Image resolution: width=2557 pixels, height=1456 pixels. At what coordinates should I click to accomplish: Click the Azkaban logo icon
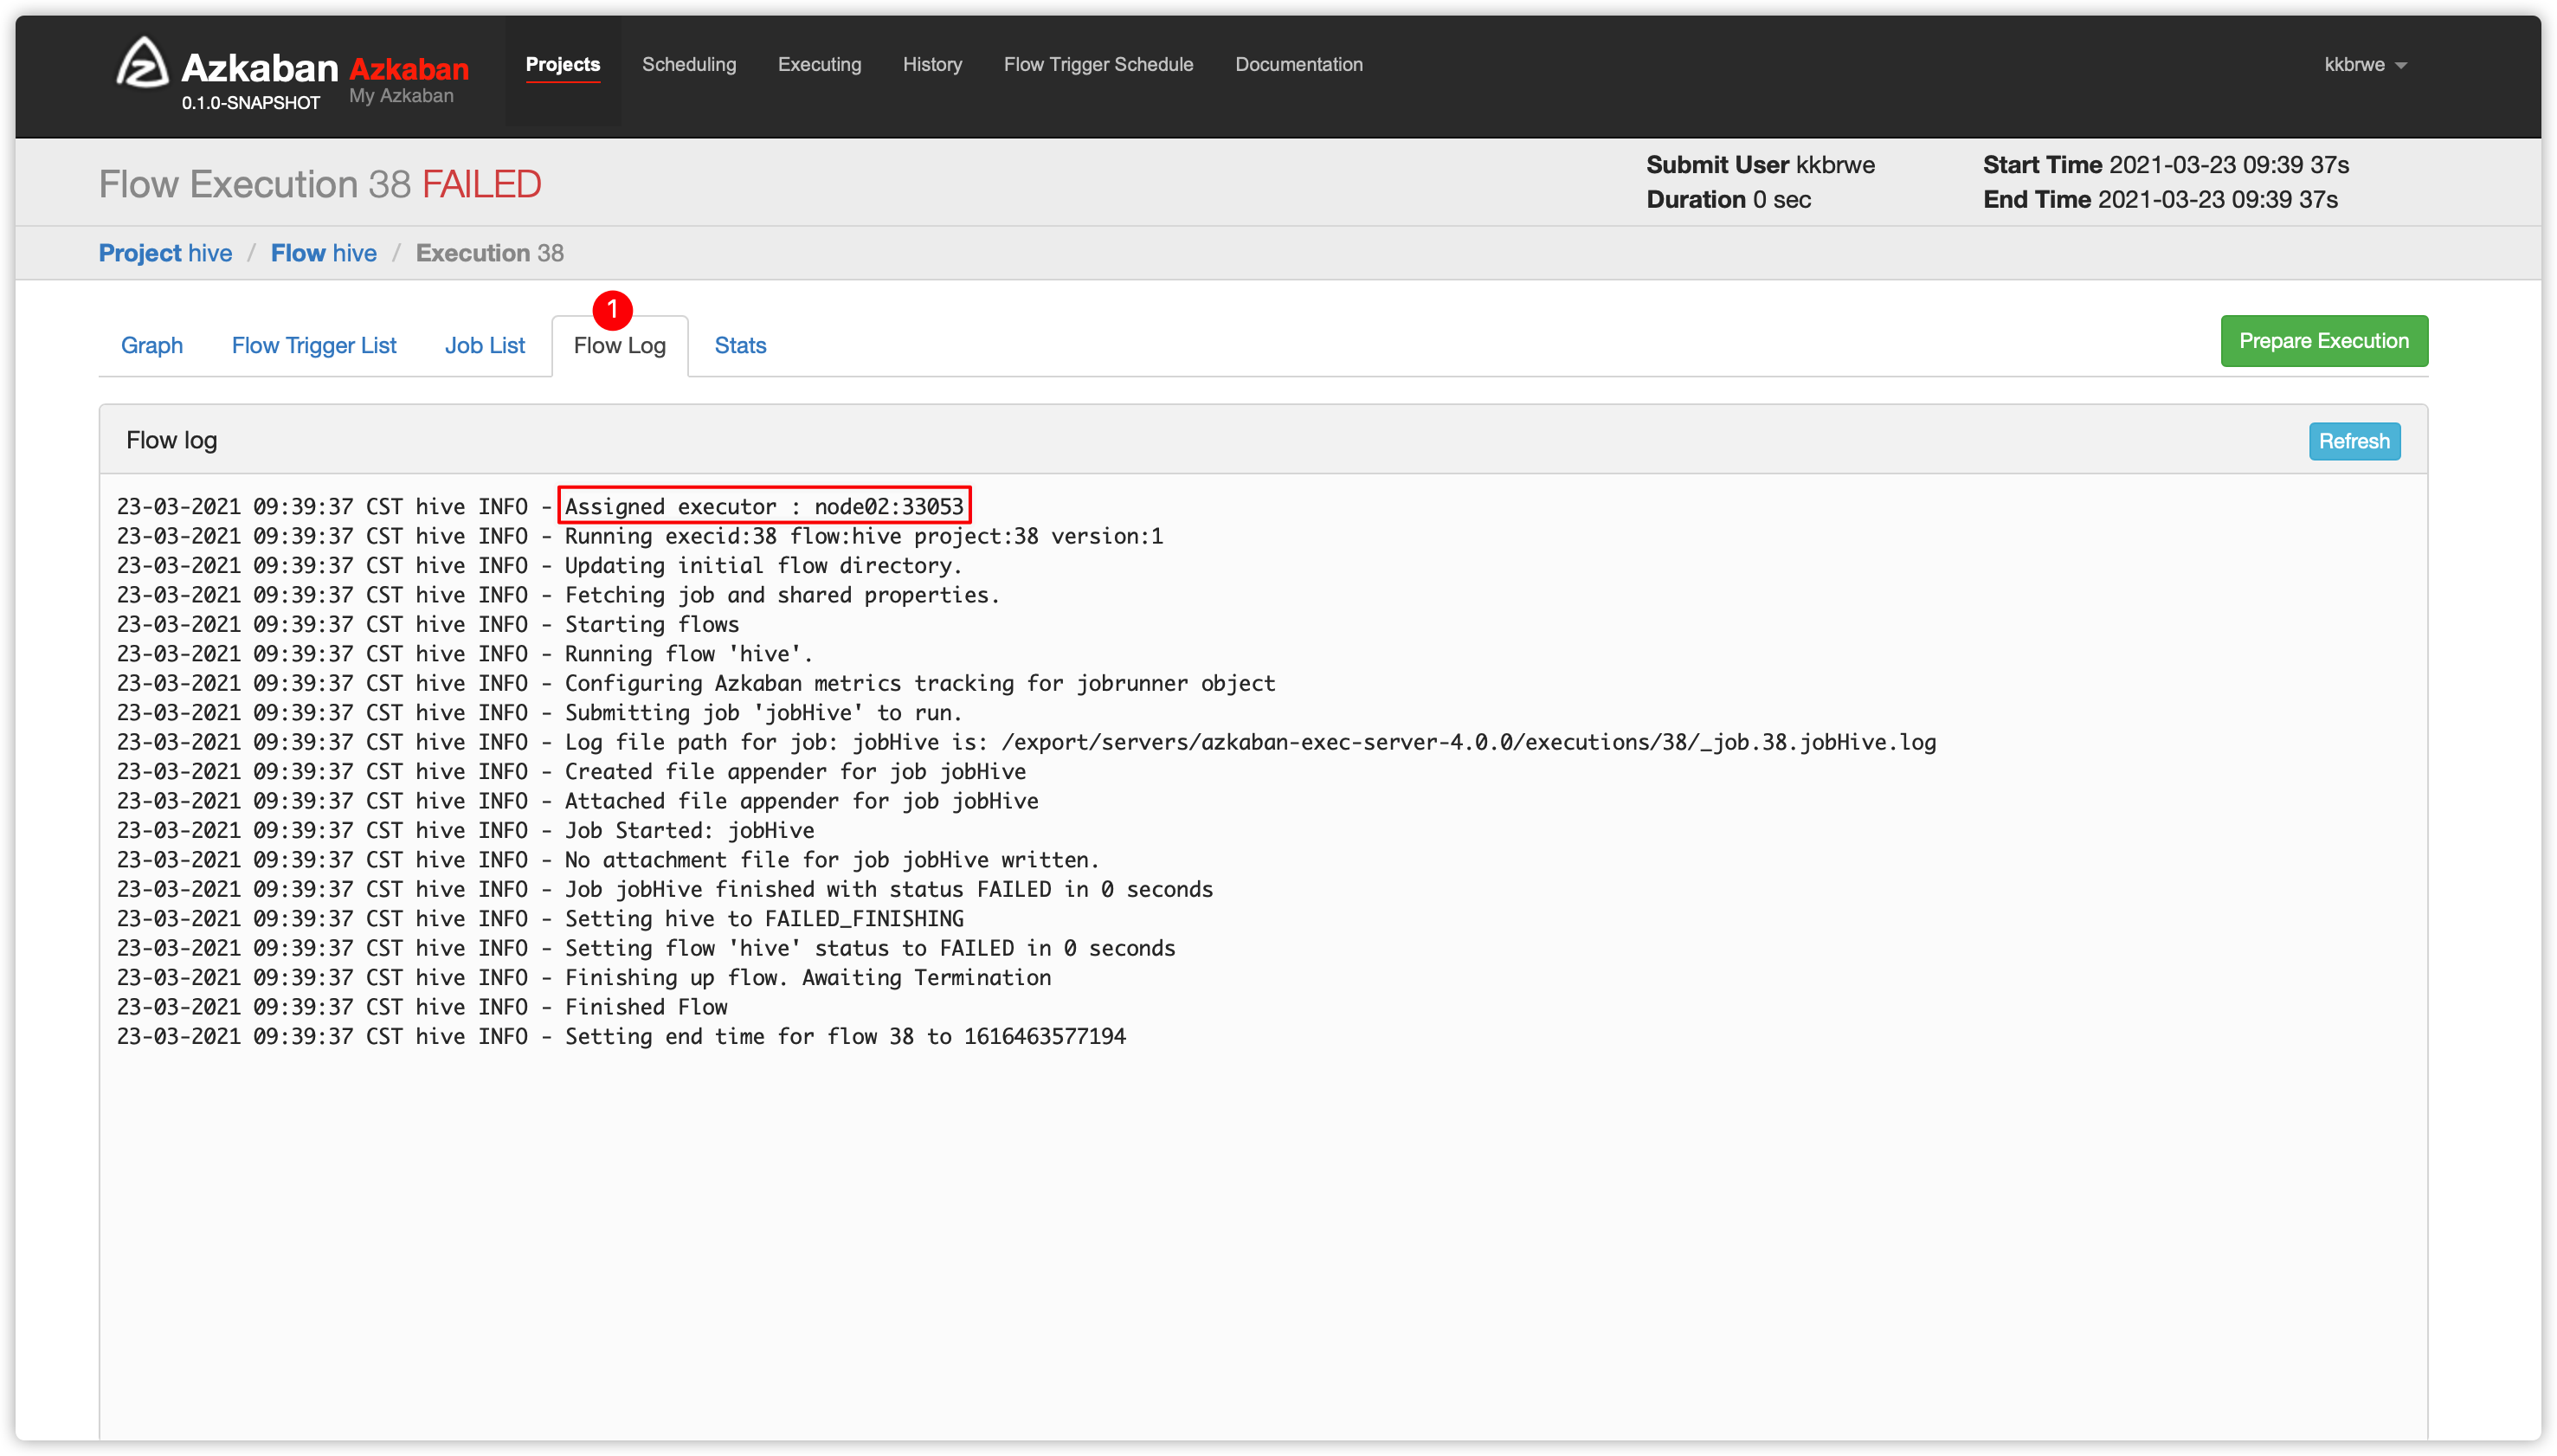tap(142, 63)
